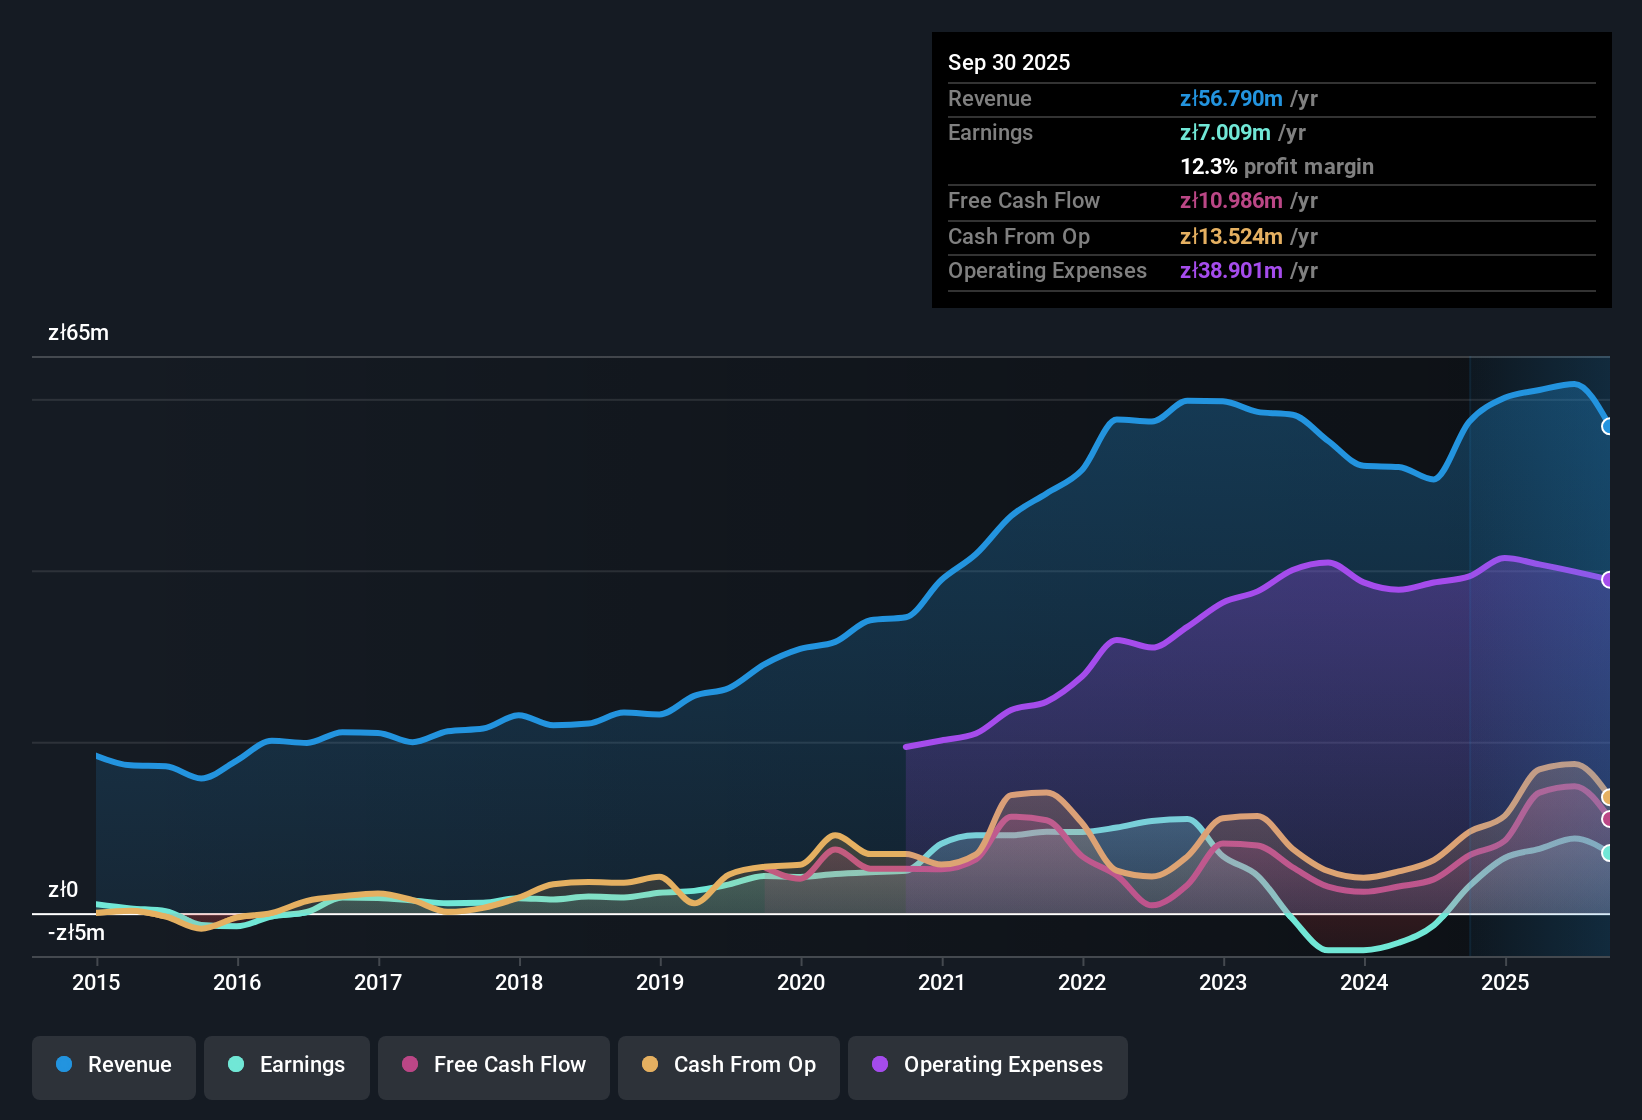Viewport: 1642px width, 1120px height.
Task: Click the zł56.790m revenue value
Action: tap(1230, 99)
